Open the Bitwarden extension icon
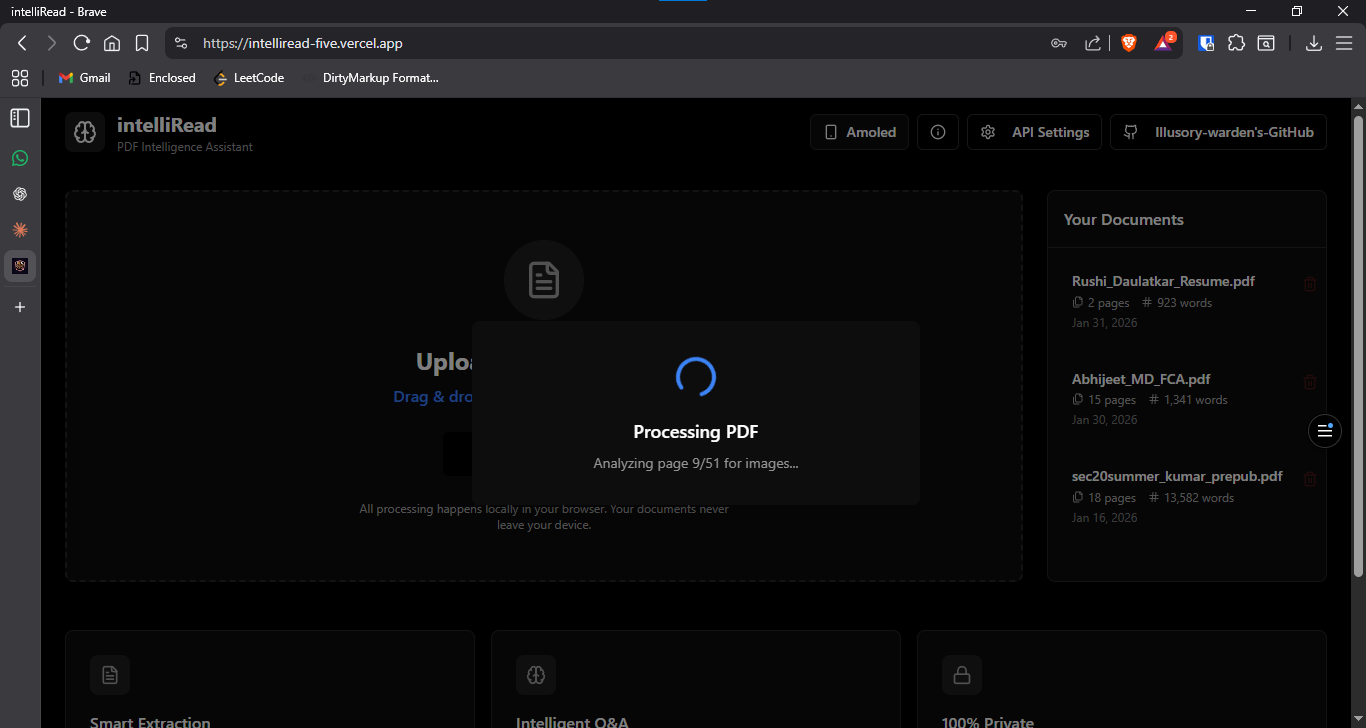This screenshot has width=1366, height=728. (1207, 43)
